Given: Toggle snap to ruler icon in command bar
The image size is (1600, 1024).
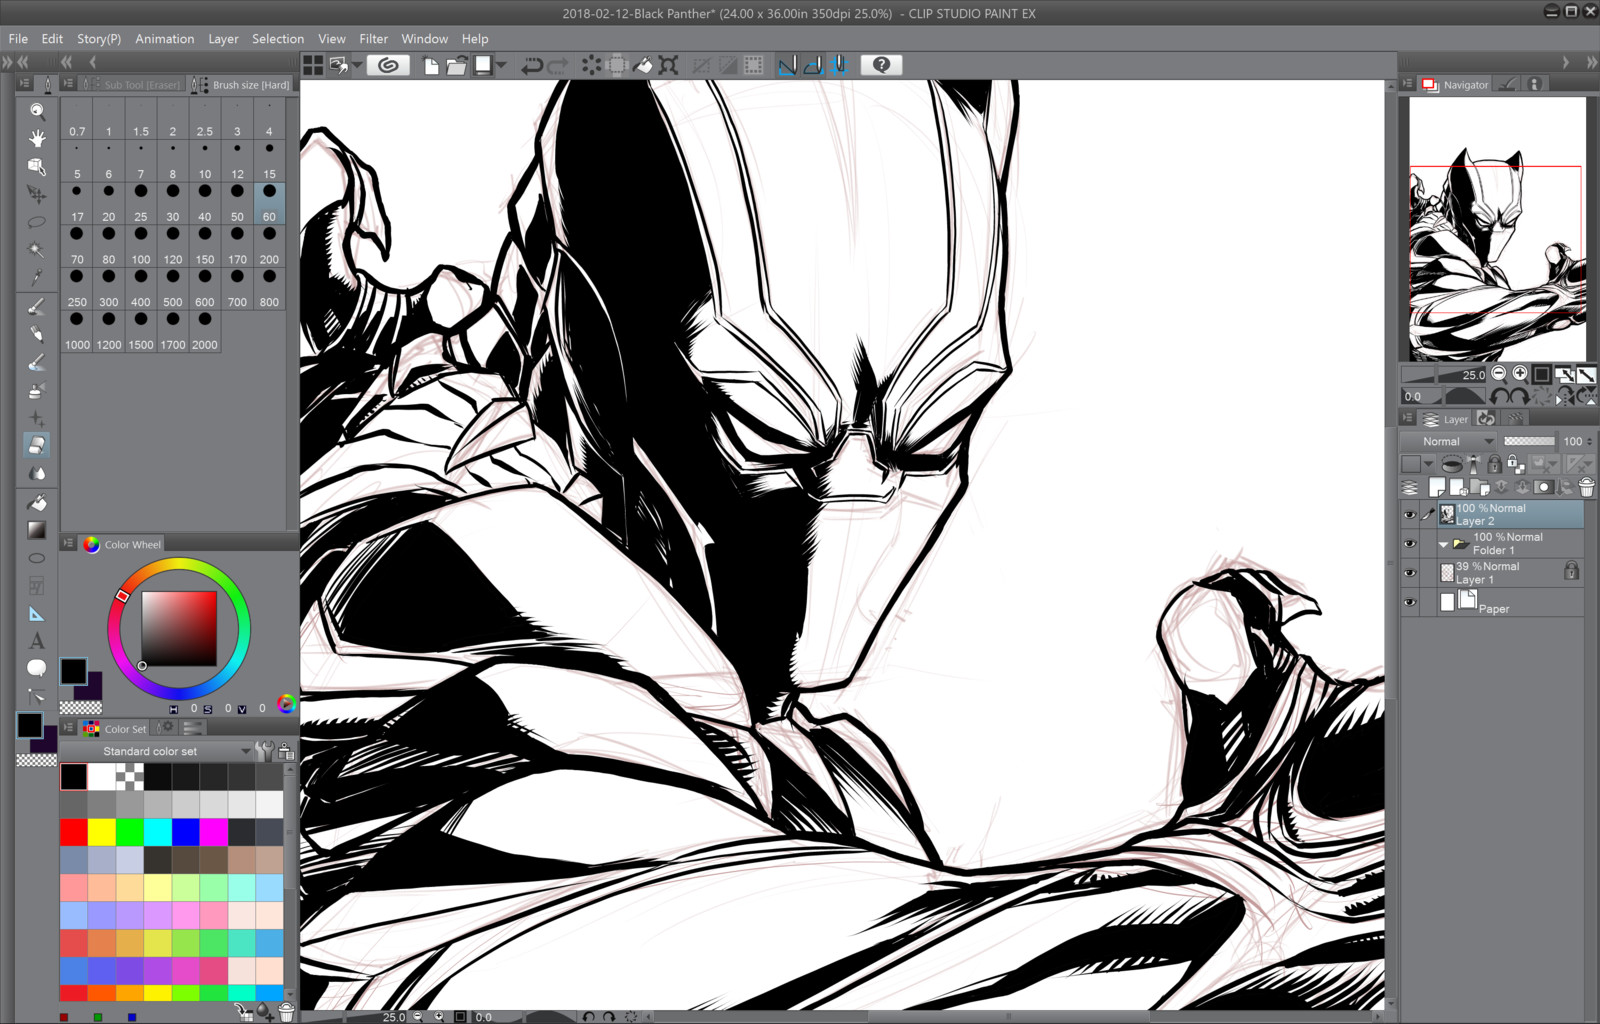Looking at the screenshot, I should (788, 66).
